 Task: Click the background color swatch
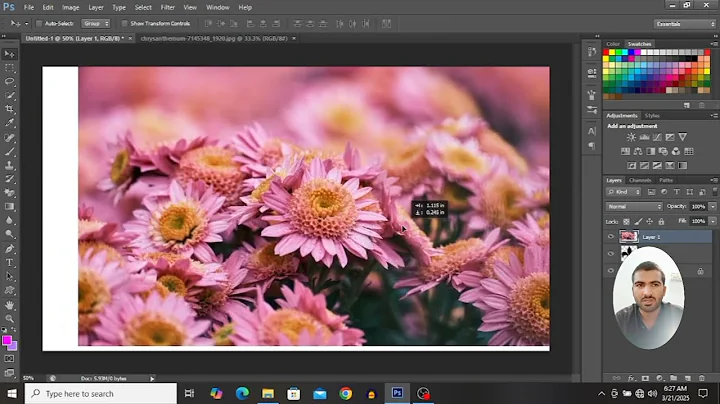point(13,346)
